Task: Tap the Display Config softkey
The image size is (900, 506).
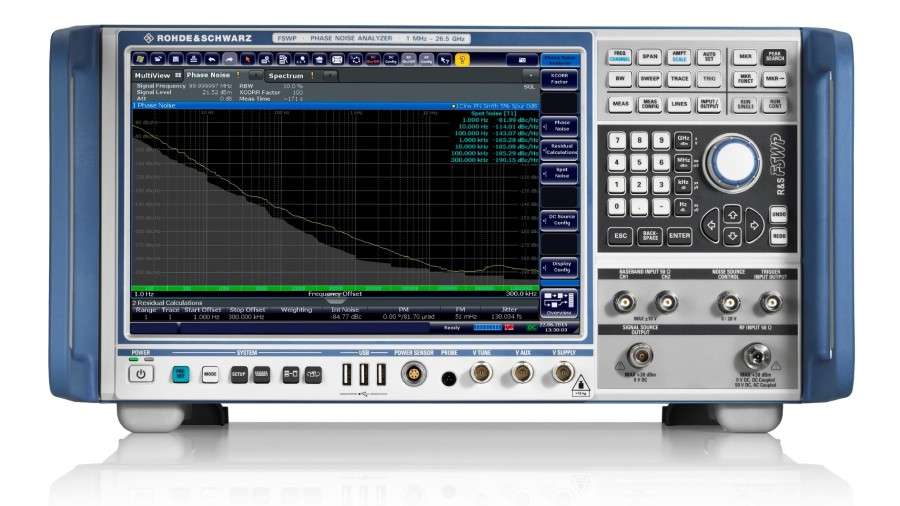Action: click(559, 267)
